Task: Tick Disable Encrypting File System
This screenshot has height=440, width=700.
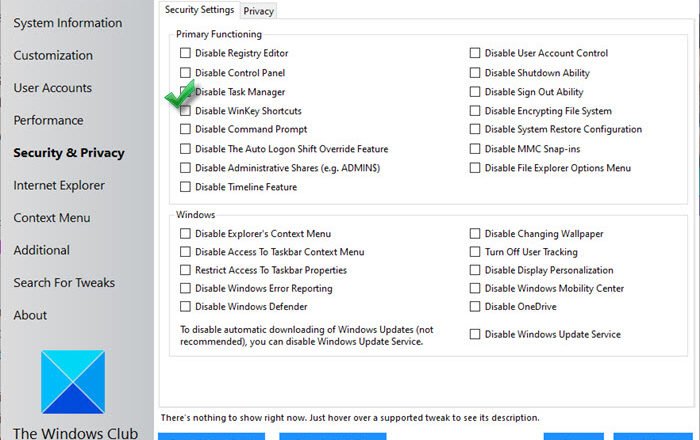Action: click(x=475, y=111)
